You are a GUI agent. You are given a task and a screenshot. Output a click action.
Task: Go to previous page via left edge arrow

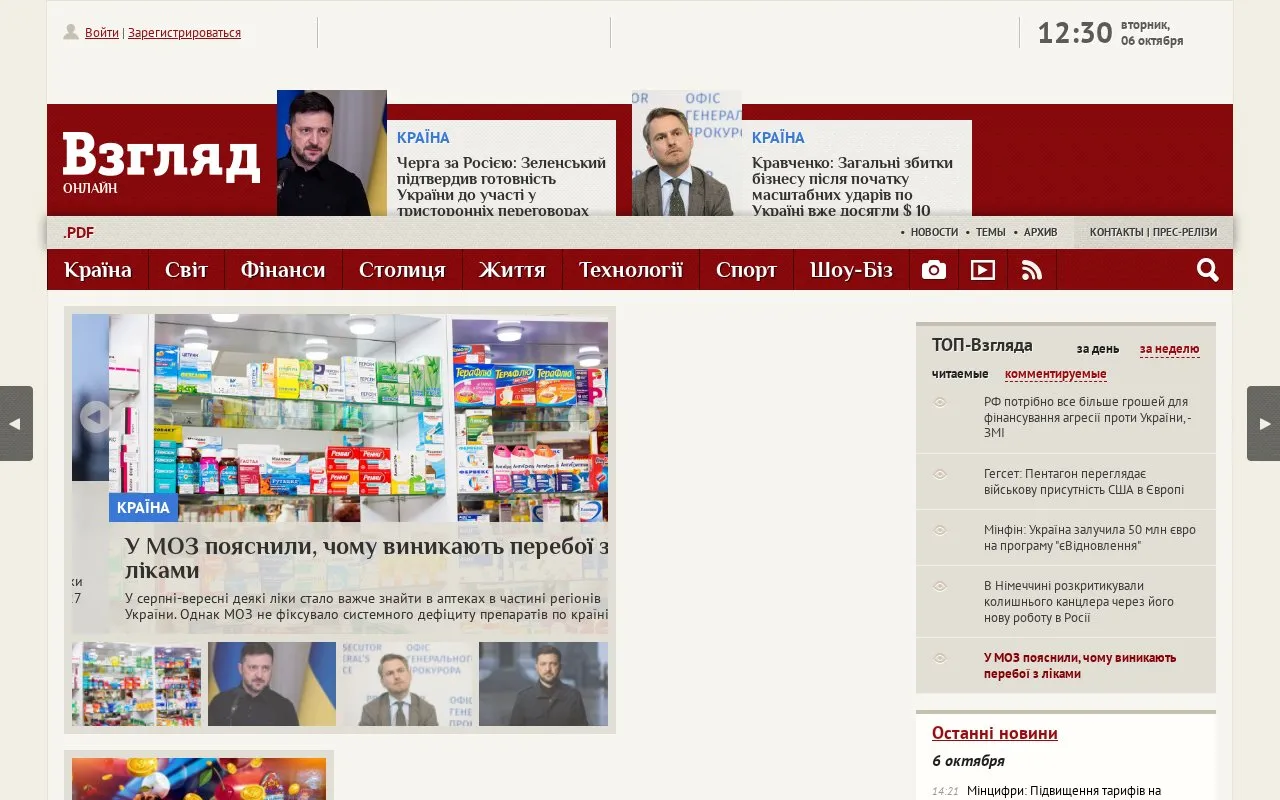(x=16, y=423)
